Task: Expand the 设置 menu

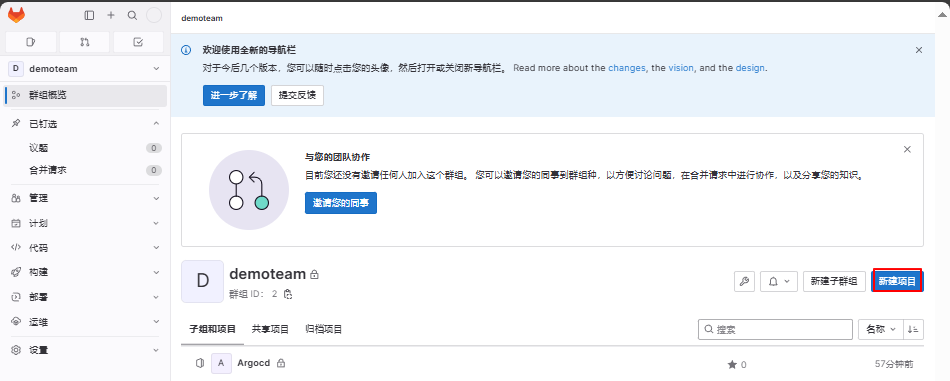Action: click(x=85, y=350)
